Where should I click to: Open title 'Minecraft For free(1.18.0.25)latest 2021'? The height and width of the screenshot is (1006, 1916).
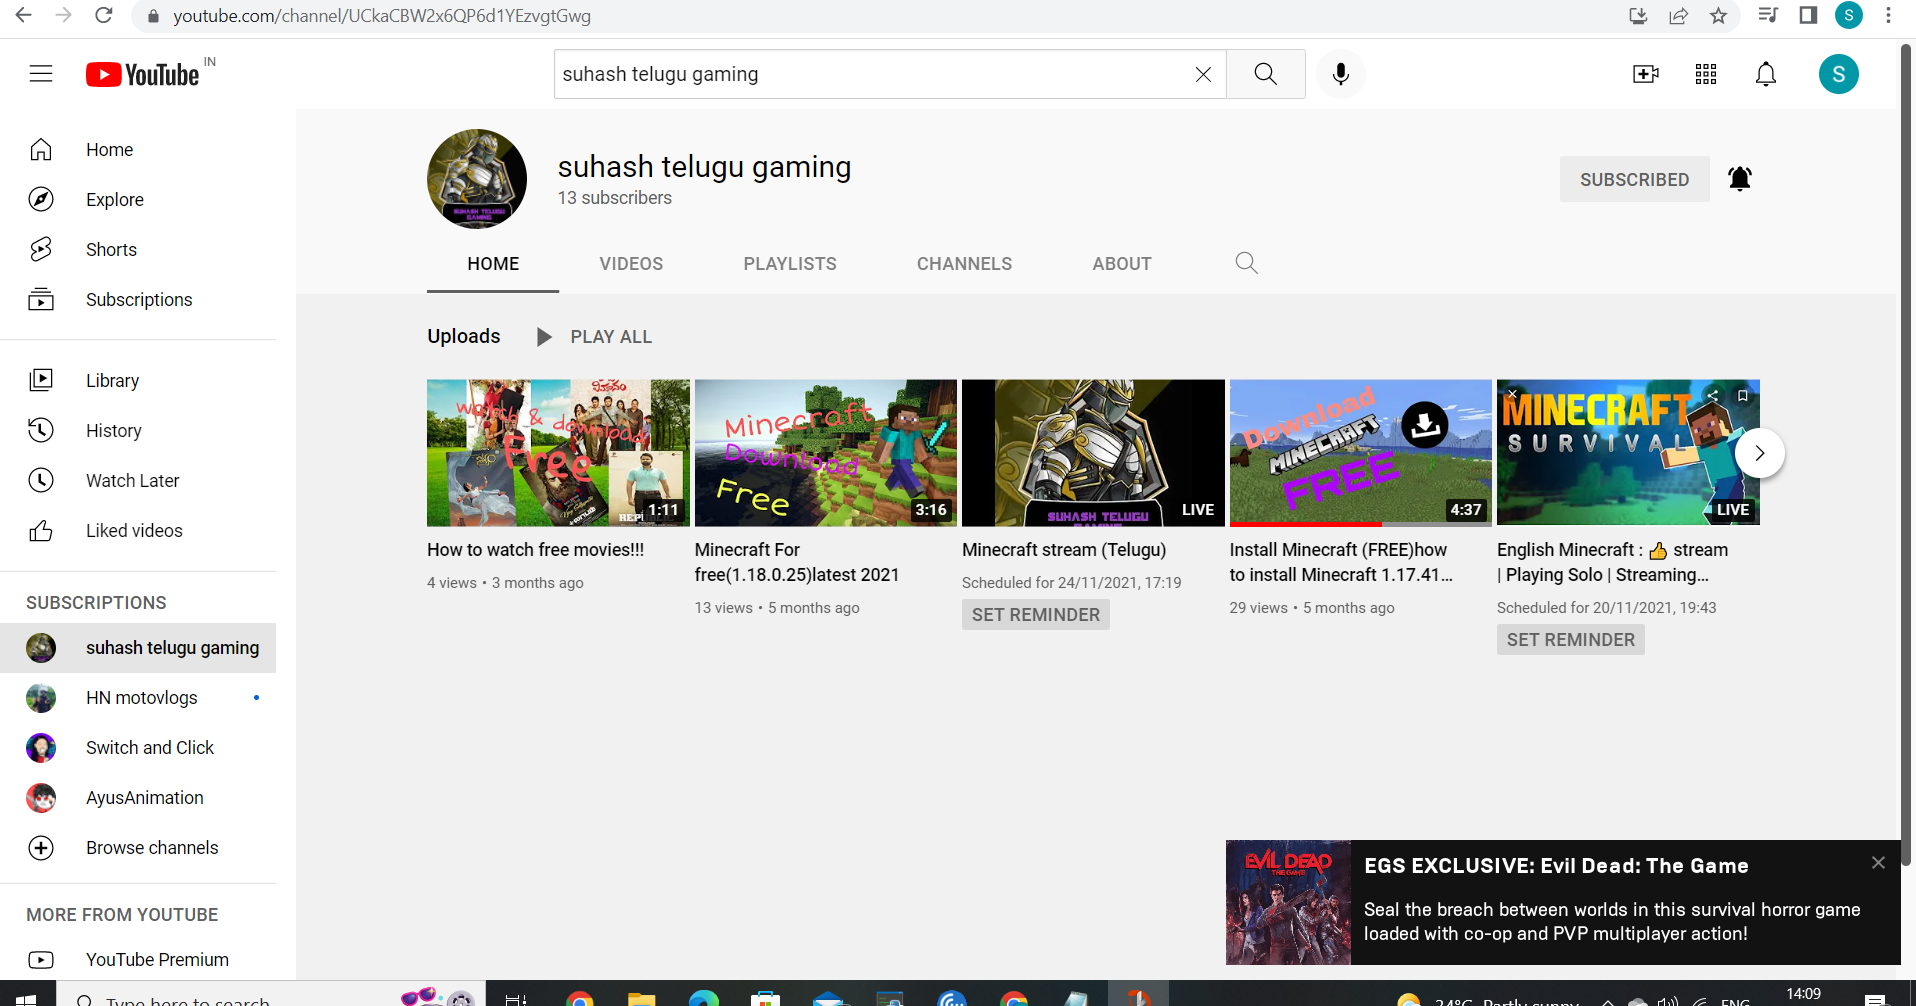797,562
